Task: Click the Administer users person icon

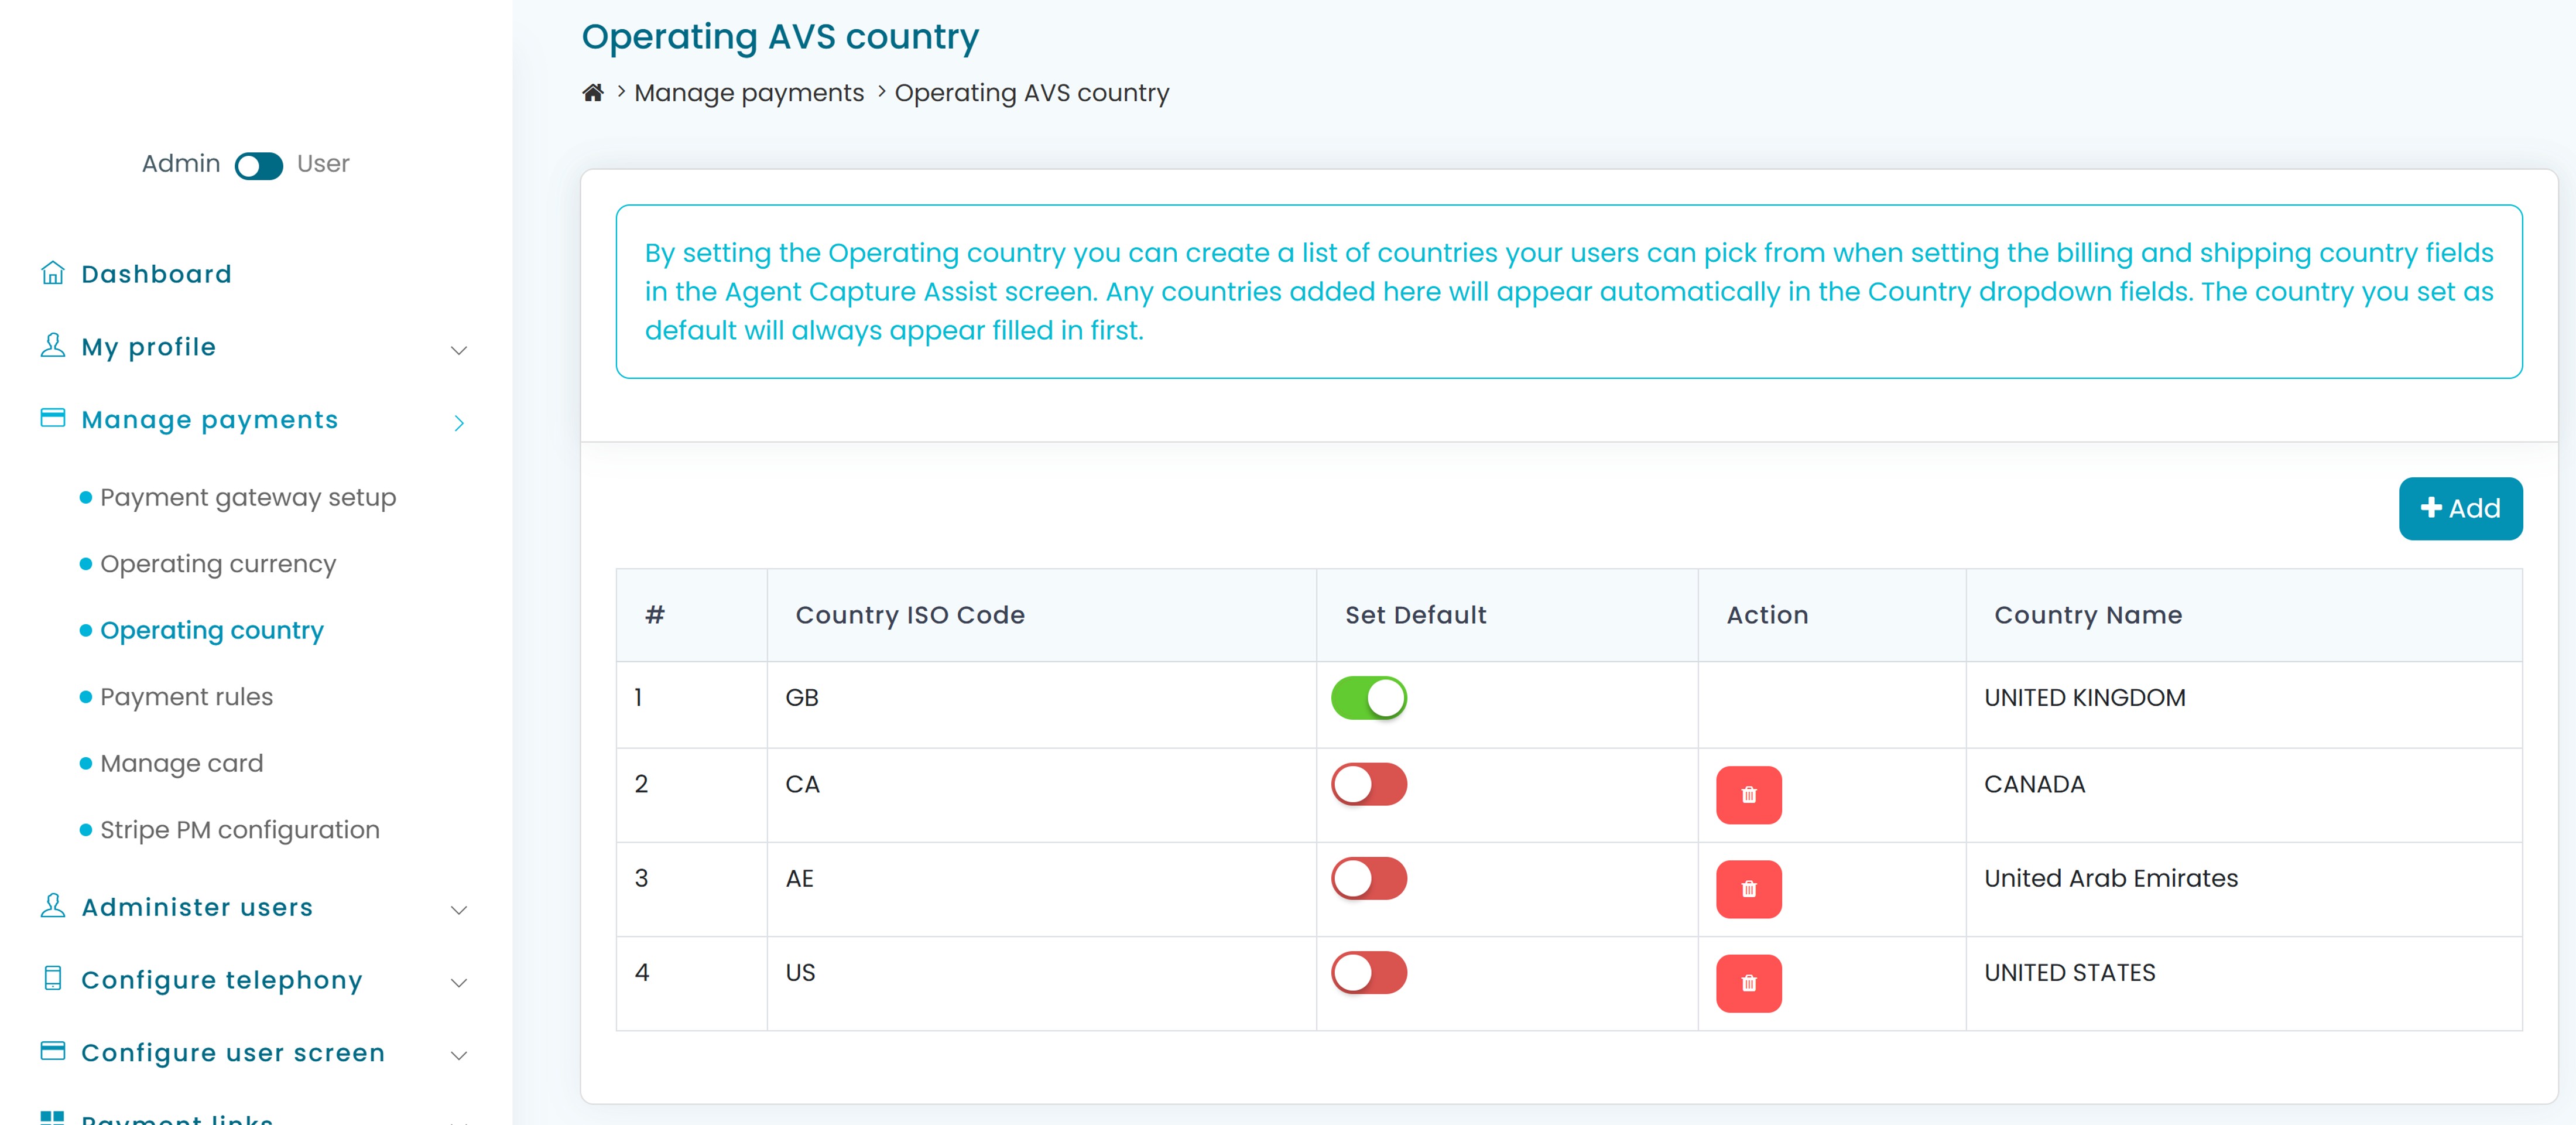Action: (x=52, y=906)
